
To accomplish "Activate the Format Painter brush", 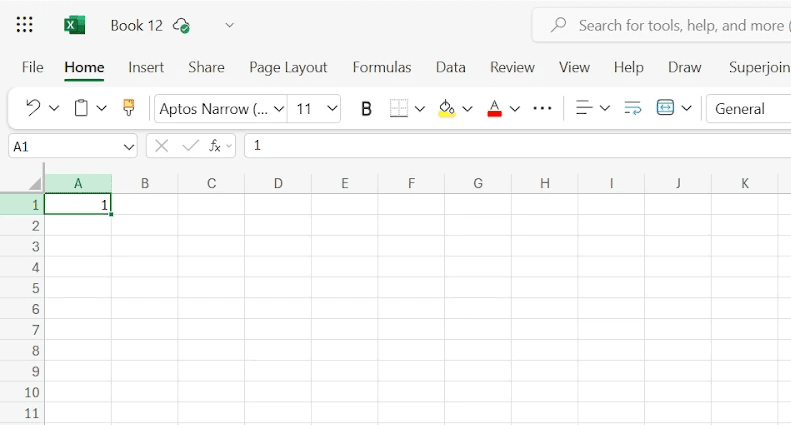I will pyautogui.click(x=129, y=108).
